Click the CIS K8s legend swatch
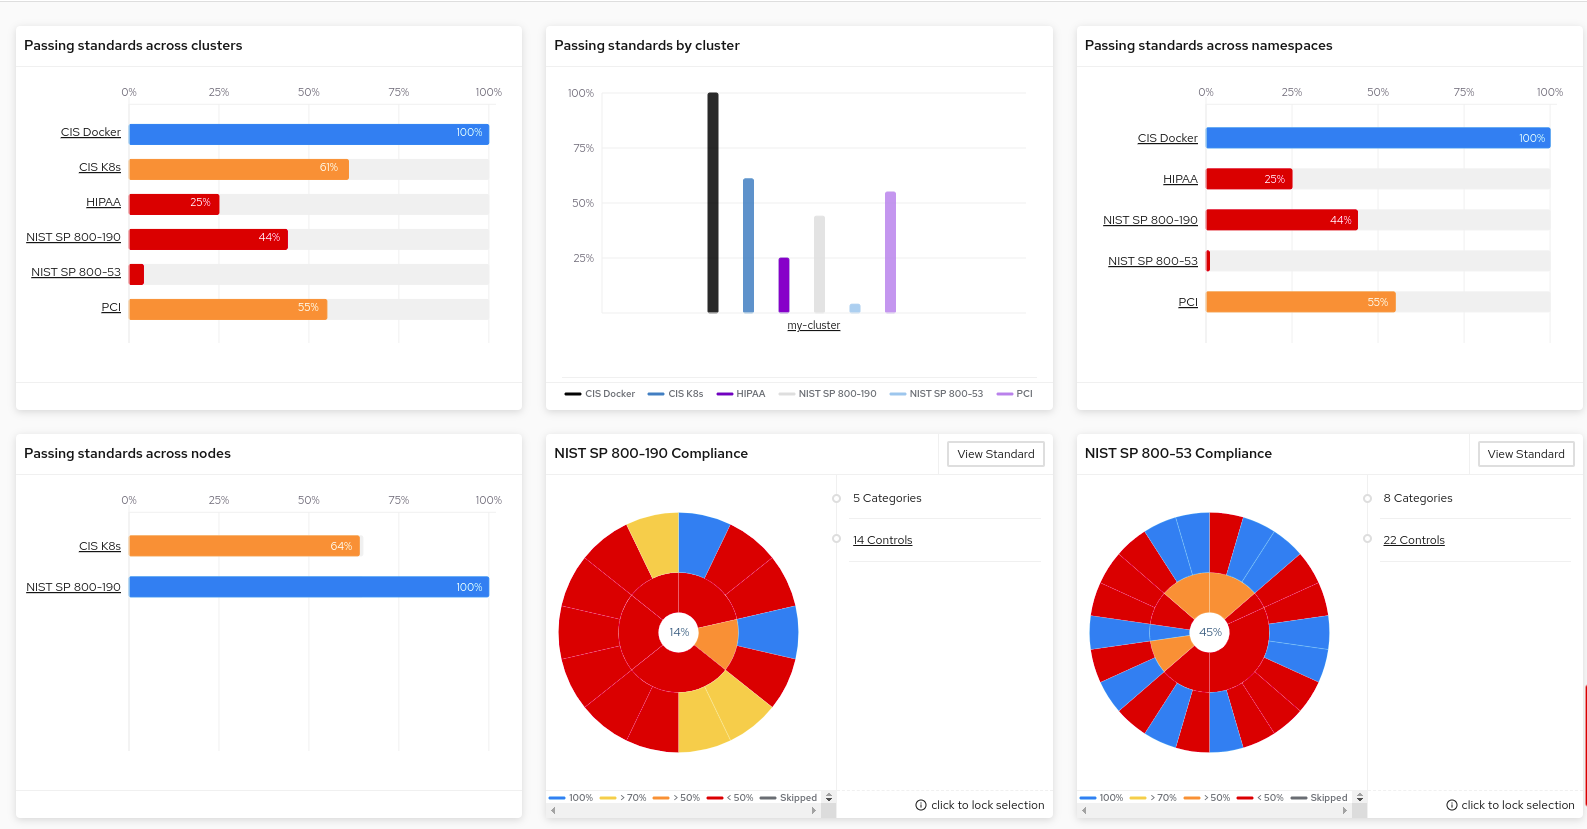Image resolution: width=1587 pixels, height=829 pixels. (x=656, y=394)
